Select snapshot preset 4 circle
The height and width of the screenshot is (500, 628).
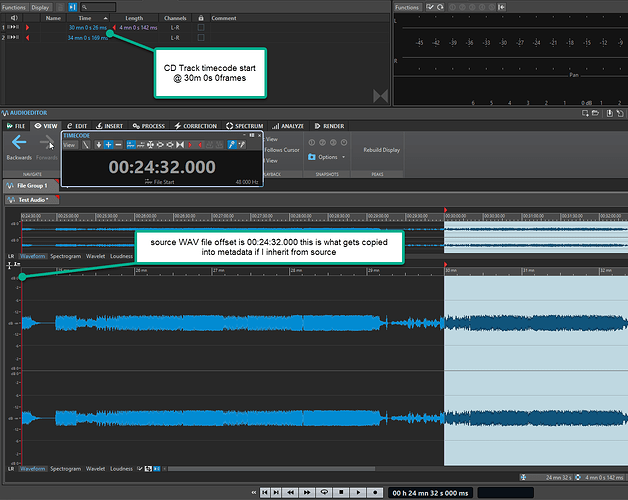(x=344, y=142)
